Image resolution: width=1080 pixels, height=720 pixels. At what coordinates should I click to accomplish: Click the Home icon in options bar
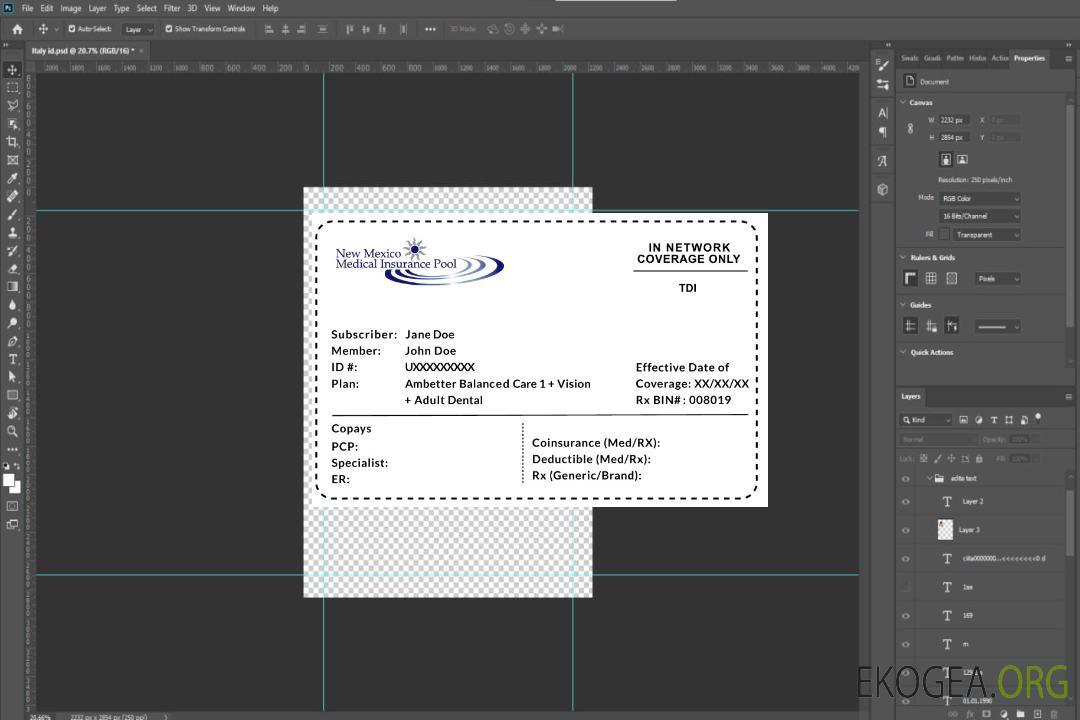(17, 29)
